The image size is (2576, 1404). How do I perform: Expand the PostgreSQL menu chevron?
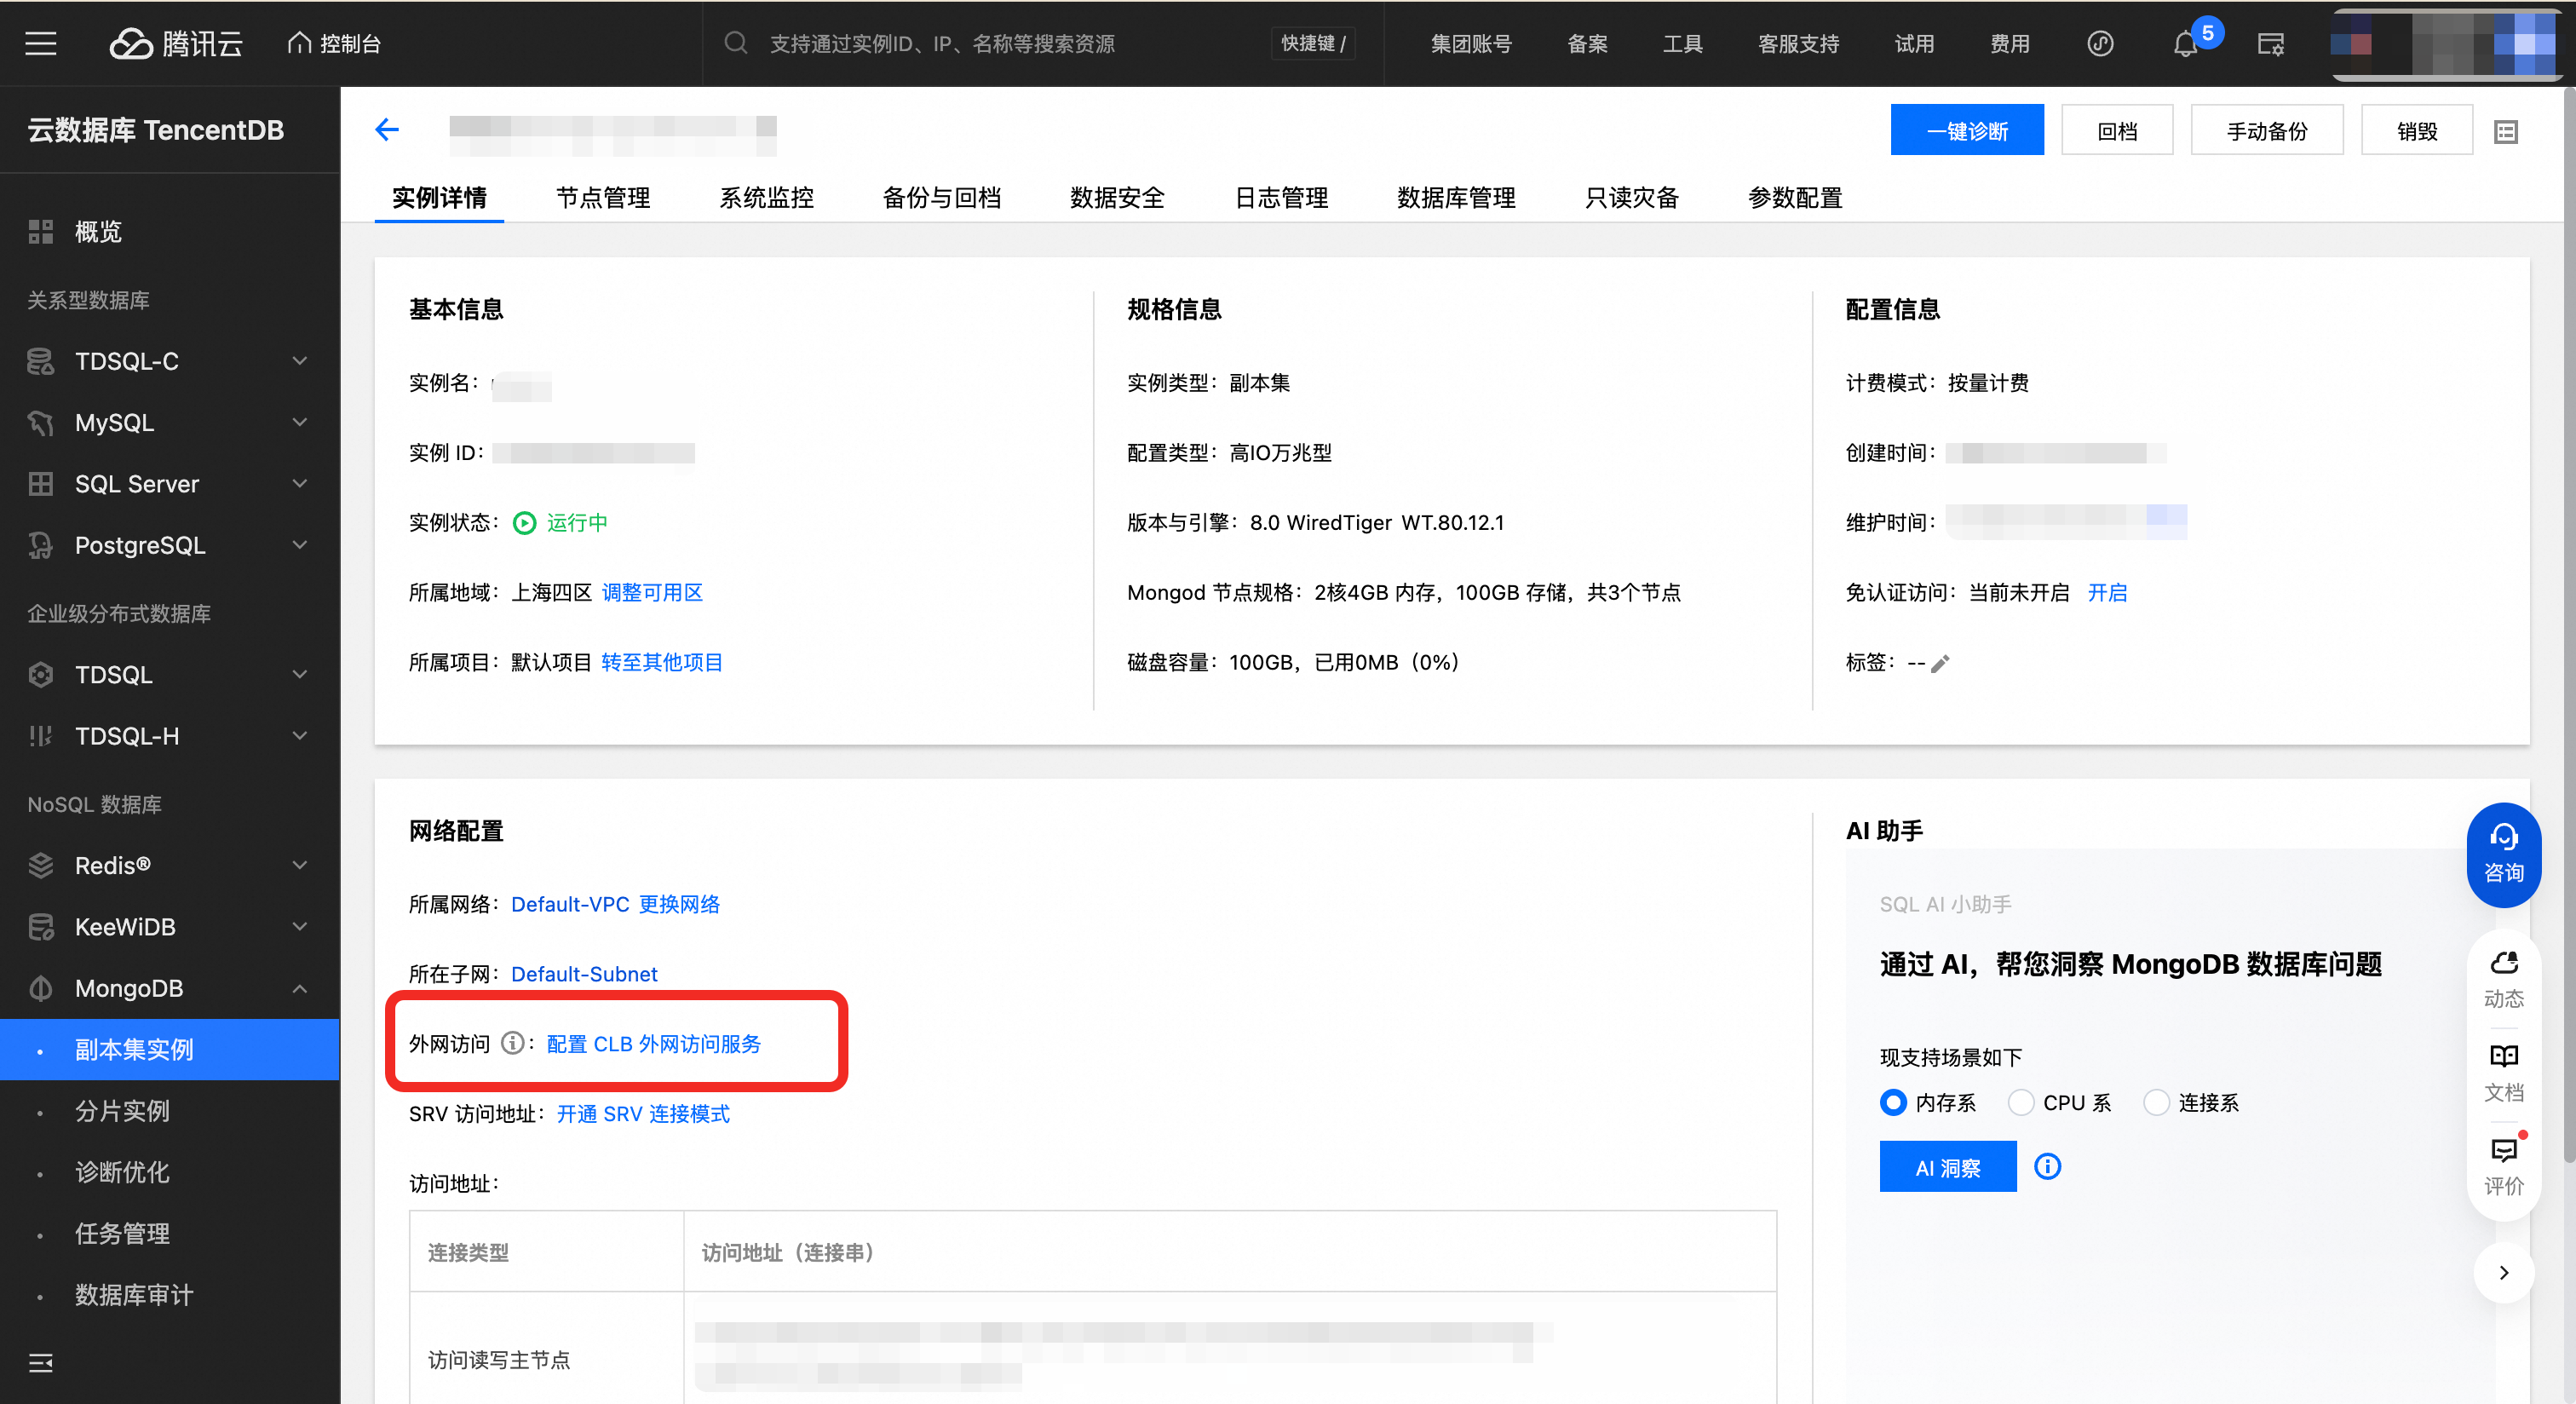[299, 545]
